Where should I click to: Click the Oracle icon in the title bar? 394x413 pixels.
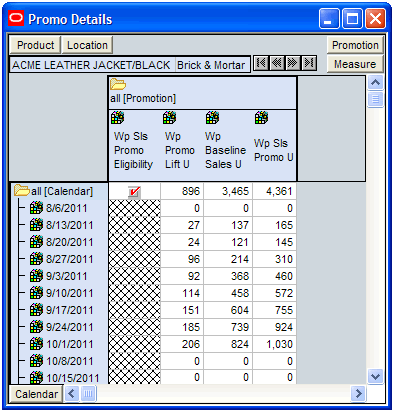[x=16, y=18]
